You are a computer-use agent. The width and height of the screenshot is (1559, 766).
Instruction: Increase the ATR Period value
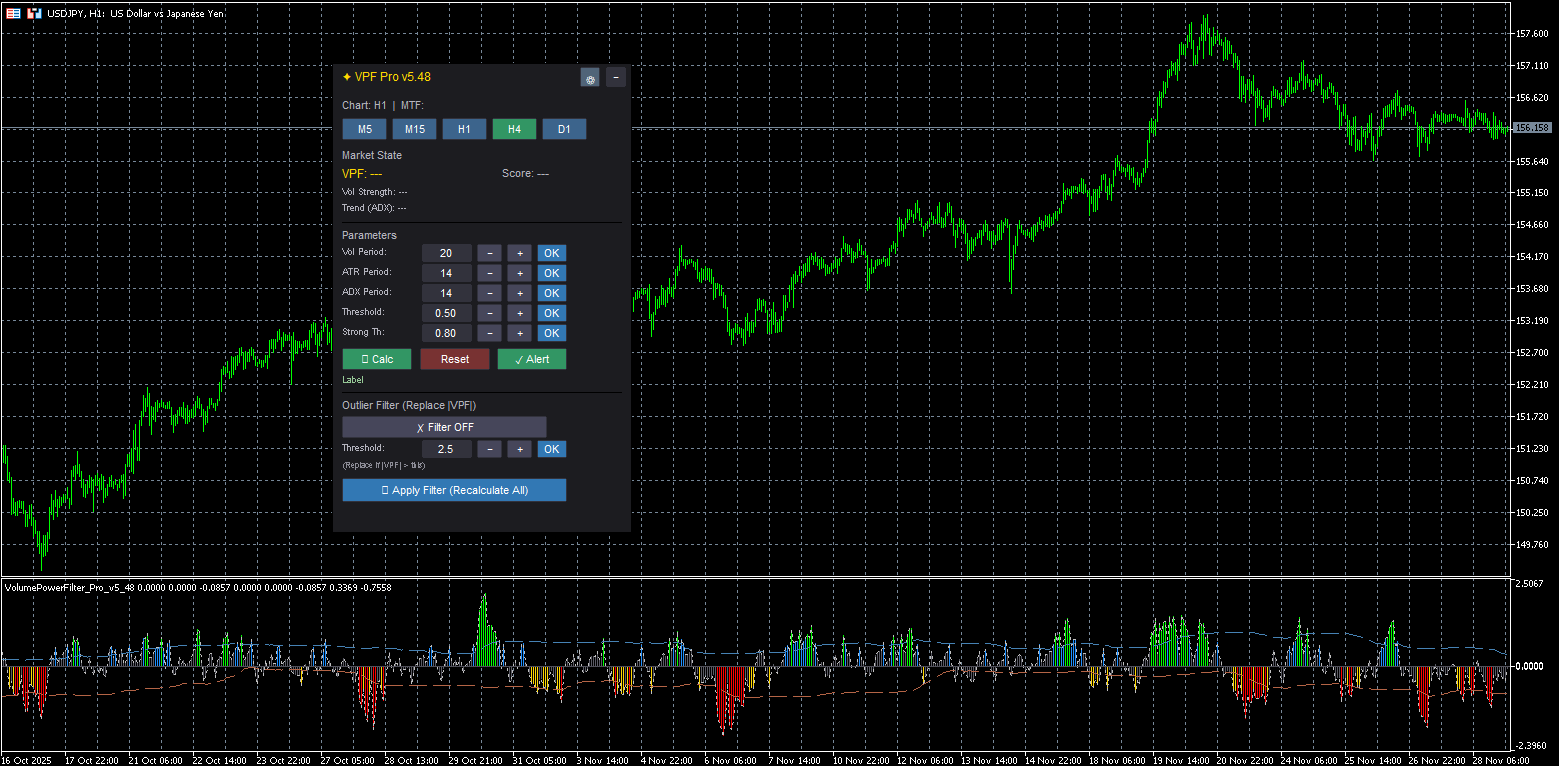point(520,273)
